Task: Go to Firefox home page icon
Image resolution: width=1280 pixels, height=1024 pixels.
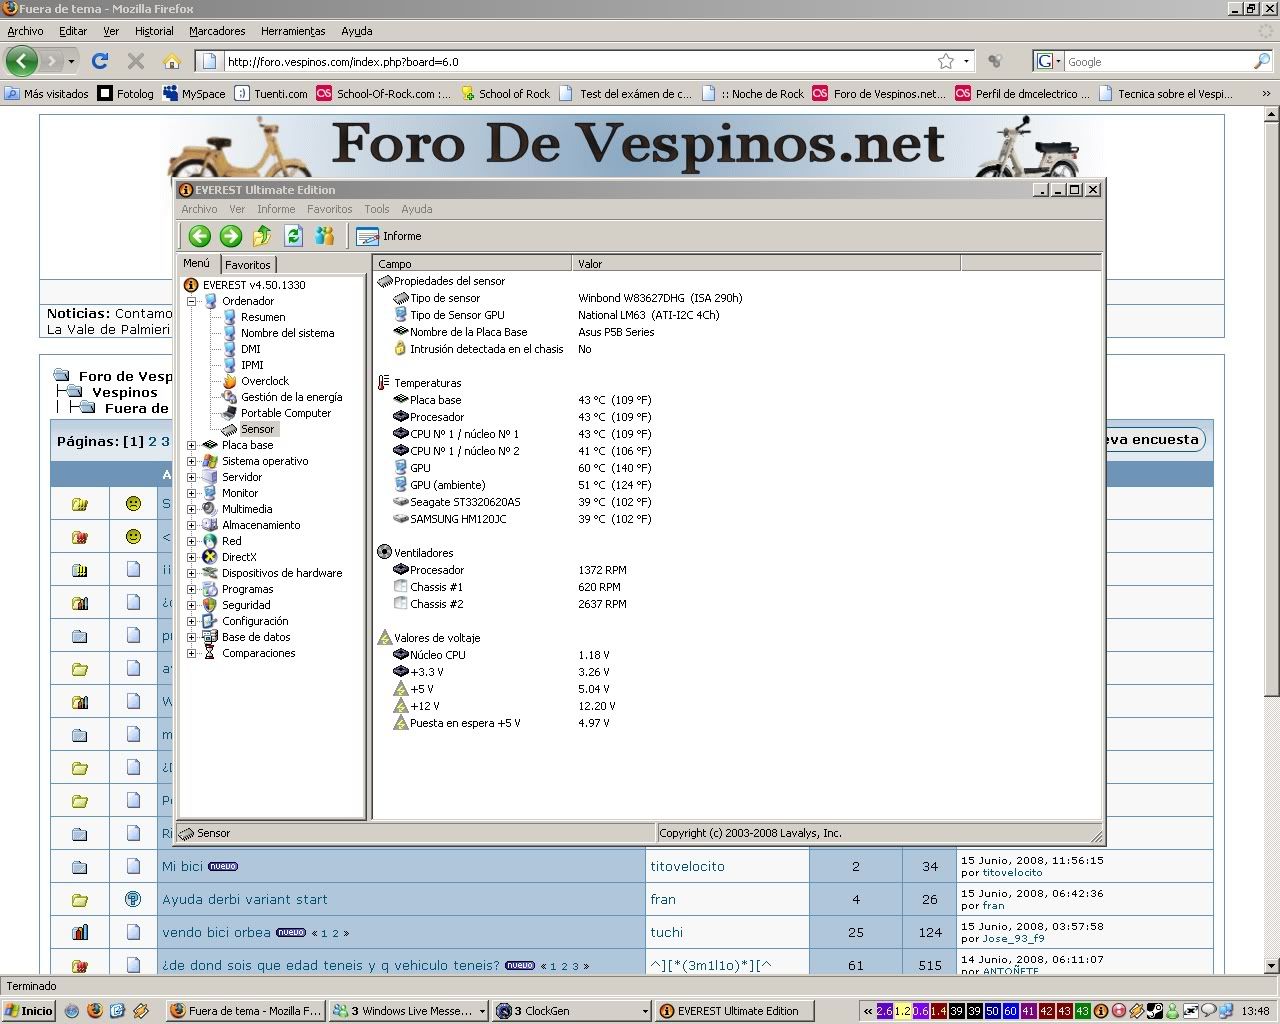Action: pyautogui.click(x=172, y=61)
